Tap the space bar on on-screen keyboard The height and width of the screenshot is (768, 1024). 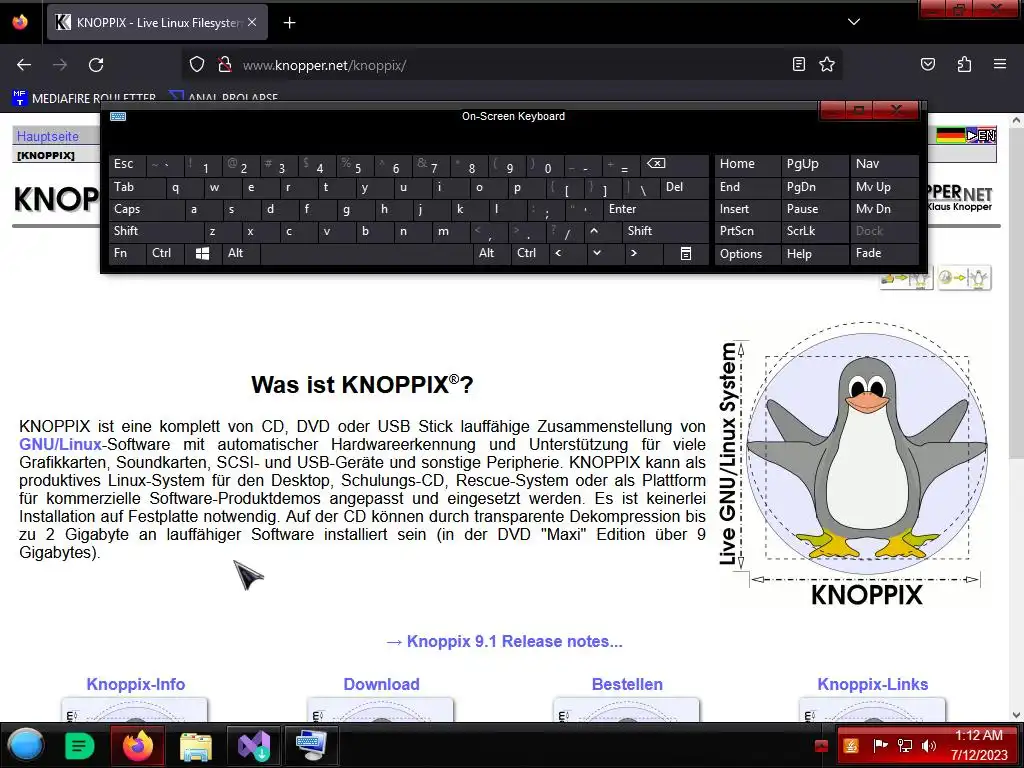point(366,253)
